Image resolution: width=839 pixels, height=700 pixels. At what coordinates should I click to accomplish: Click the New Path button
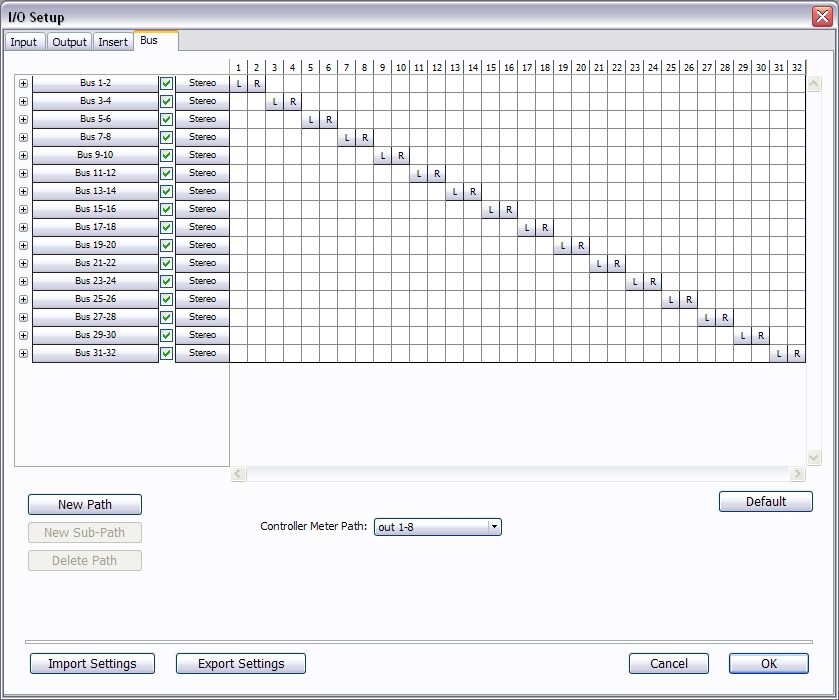click(x=85, y=505)
